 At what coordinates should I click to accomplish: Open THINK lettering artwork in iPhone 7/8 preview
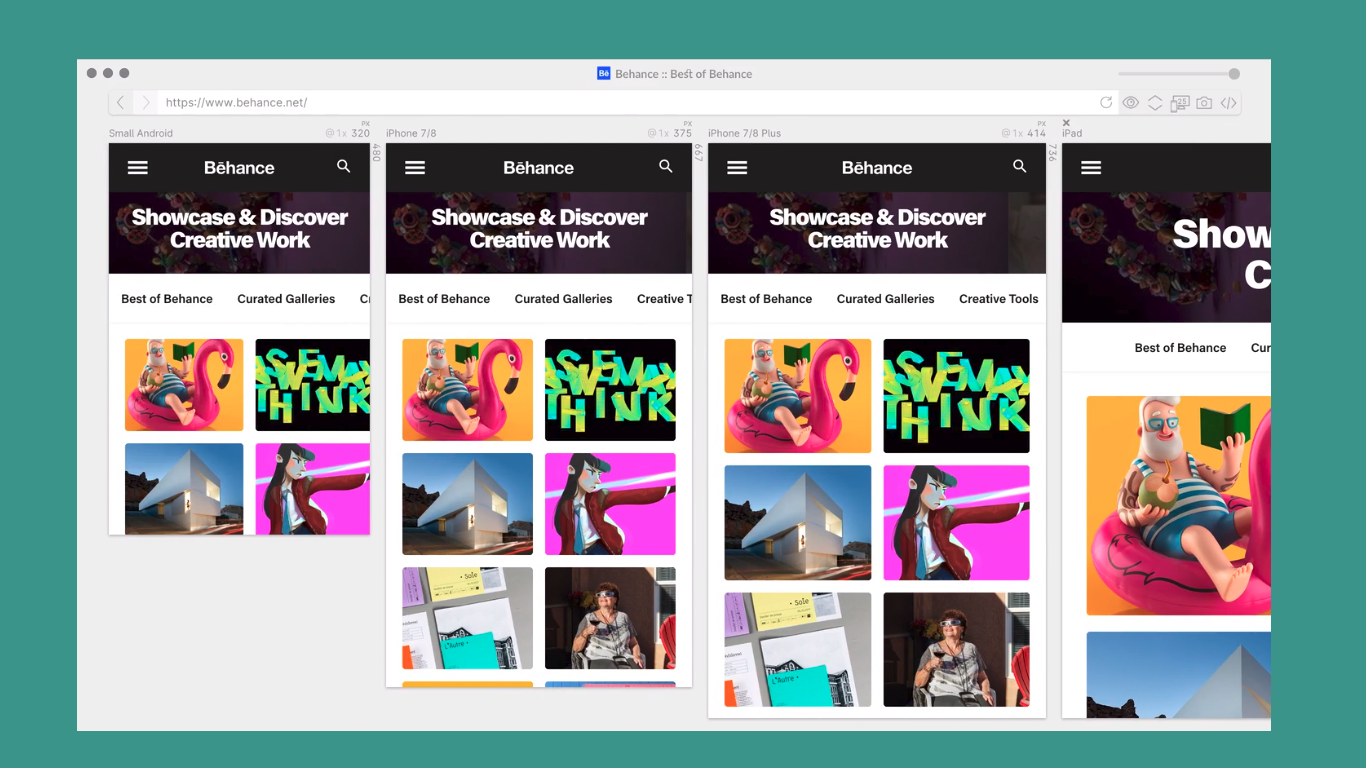click(x=610, y=390)
